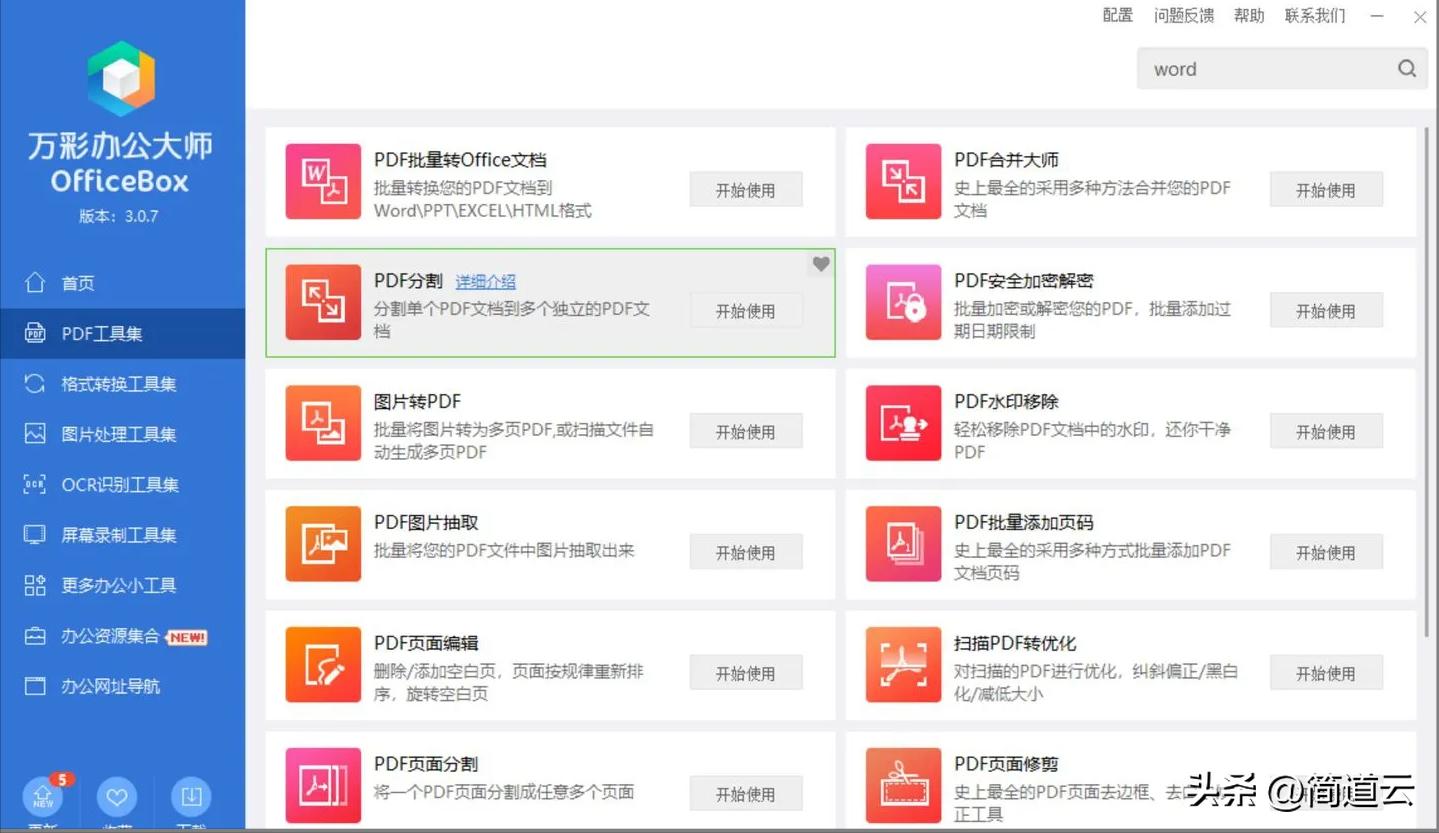
Task: Open the PDF页面编辑 pen icon
Action: [322, 665]
